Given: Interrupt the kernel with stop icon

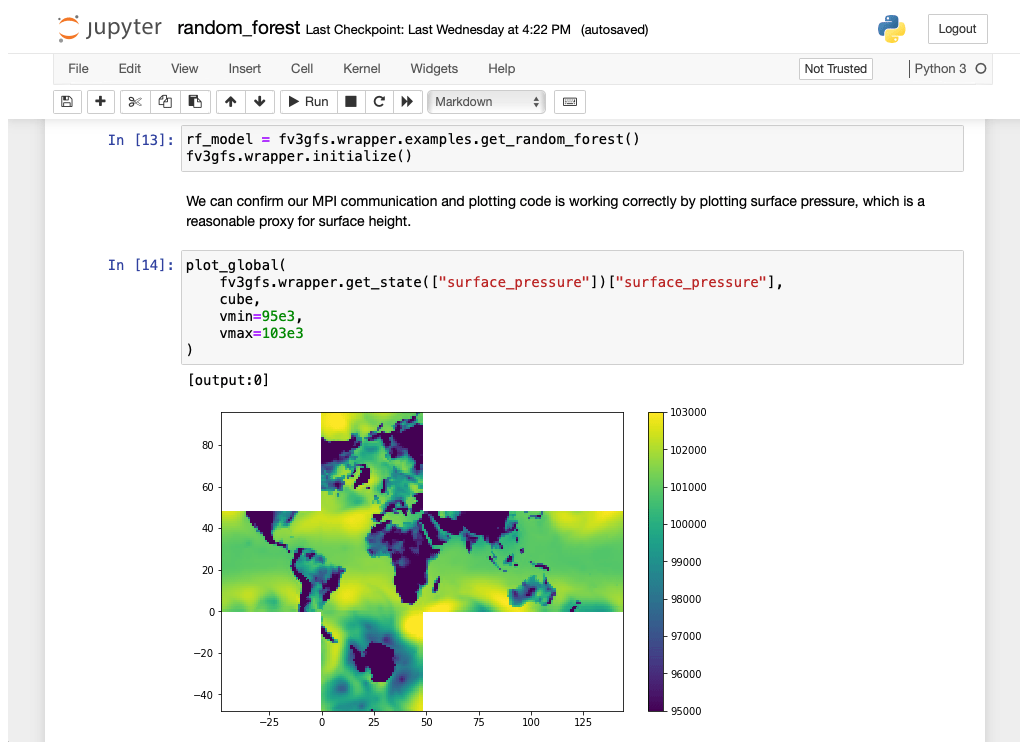Looking at the screenshot, I should [x=350, y=101].
